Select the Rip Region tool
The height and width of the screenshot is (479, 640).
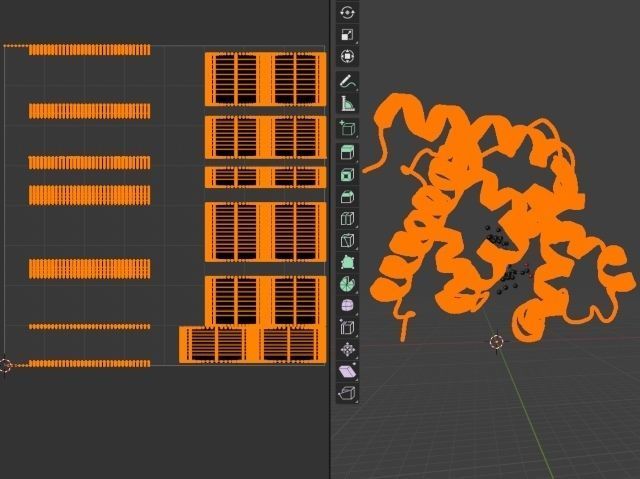tap(347, 393)
